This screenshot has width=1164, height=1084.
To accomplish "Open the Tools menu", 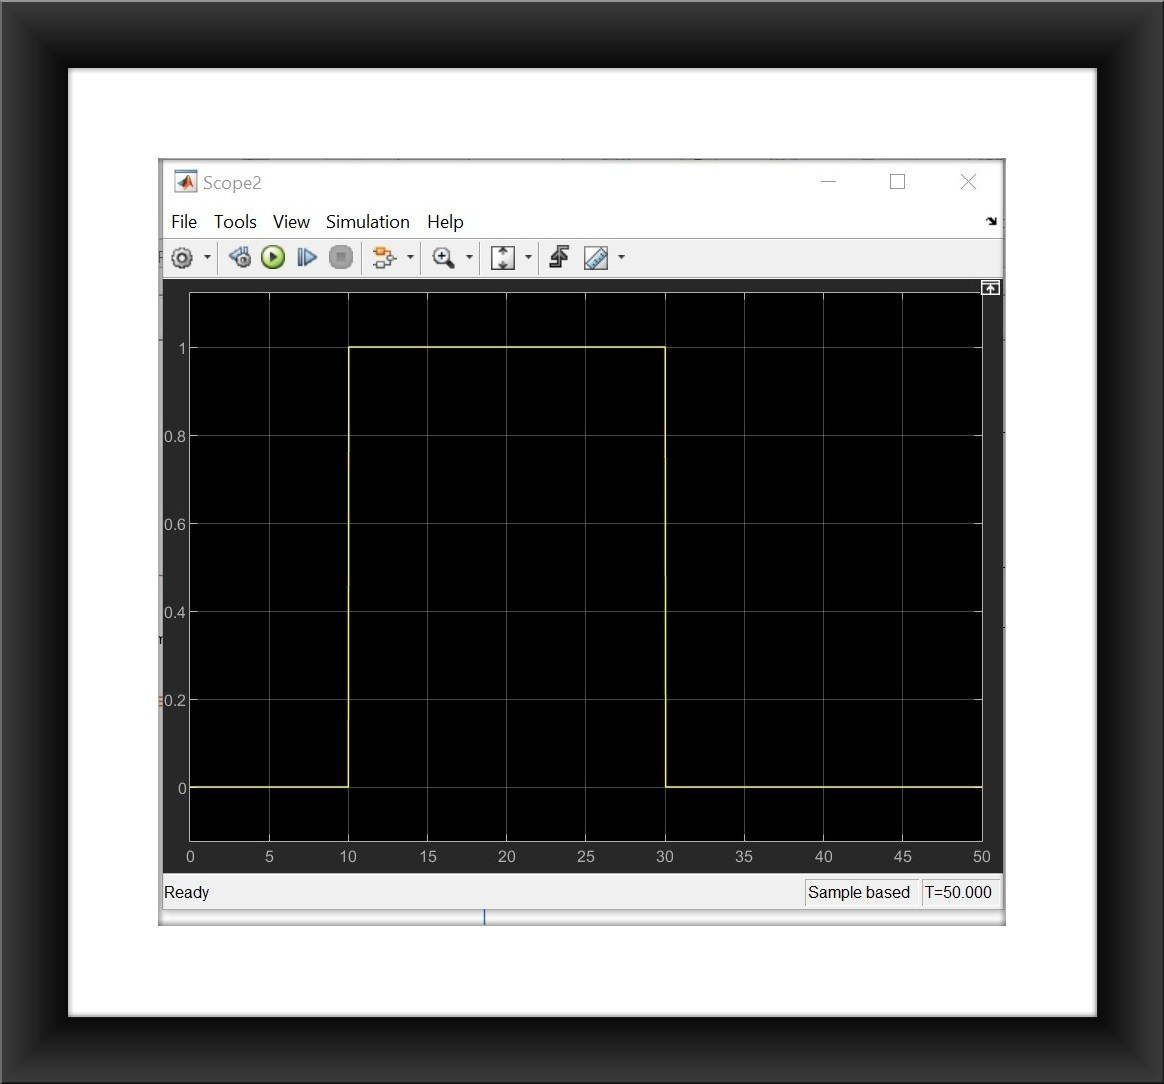I will point(235,222).
